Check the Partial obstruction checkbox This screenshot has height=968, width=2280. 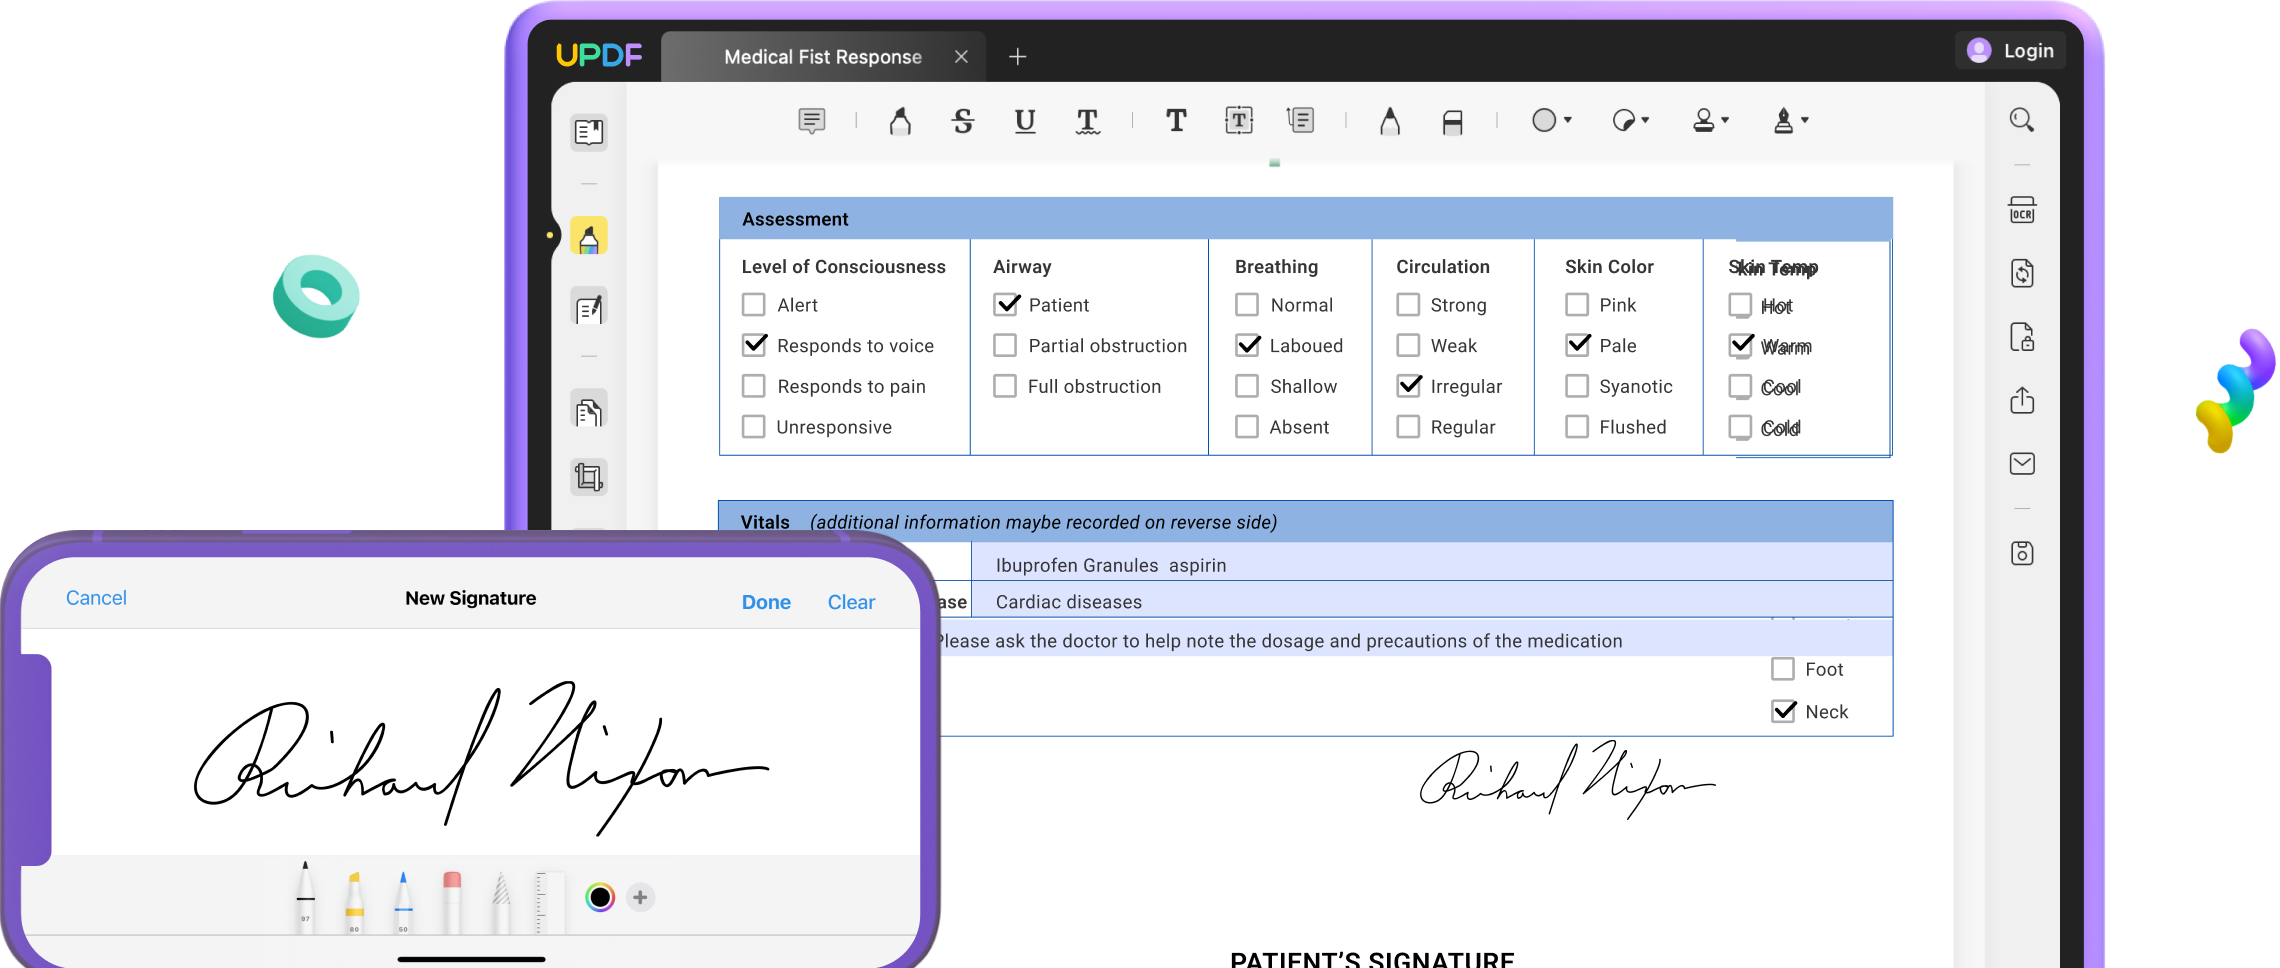coord(1005,345)
